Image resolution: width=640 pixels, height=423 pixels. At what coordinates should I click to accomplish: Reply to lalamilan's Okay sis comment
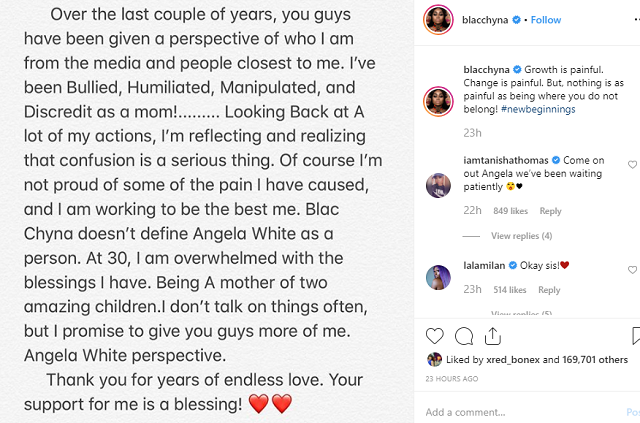(549, 290)
